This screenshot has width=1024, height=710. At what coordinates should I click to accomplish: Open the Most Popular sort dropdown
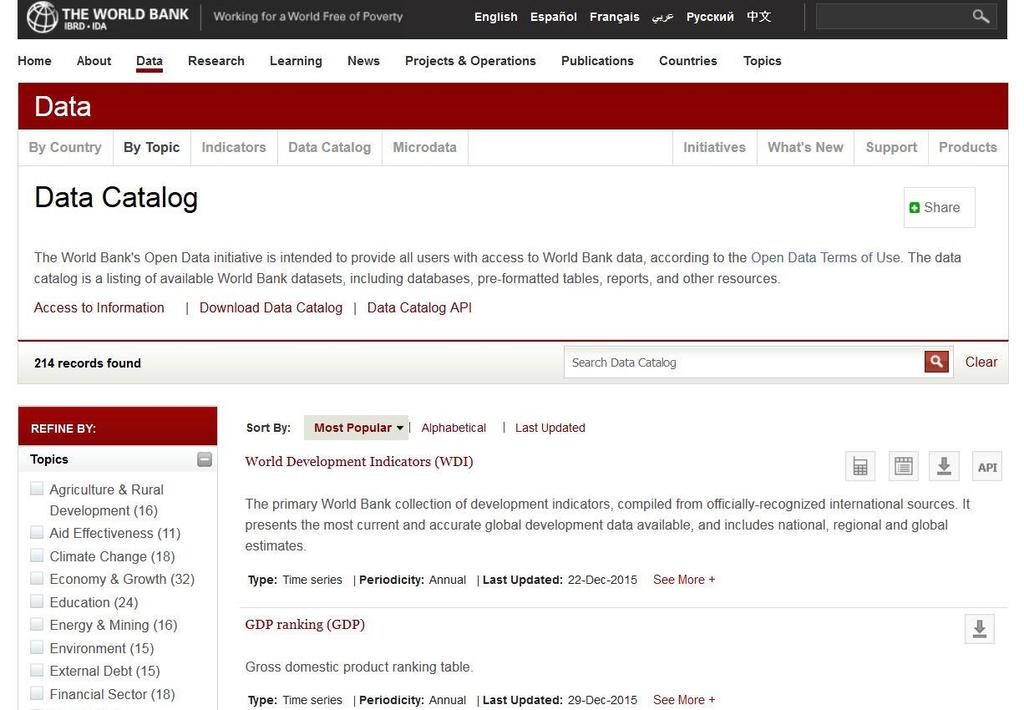point(356,428)
